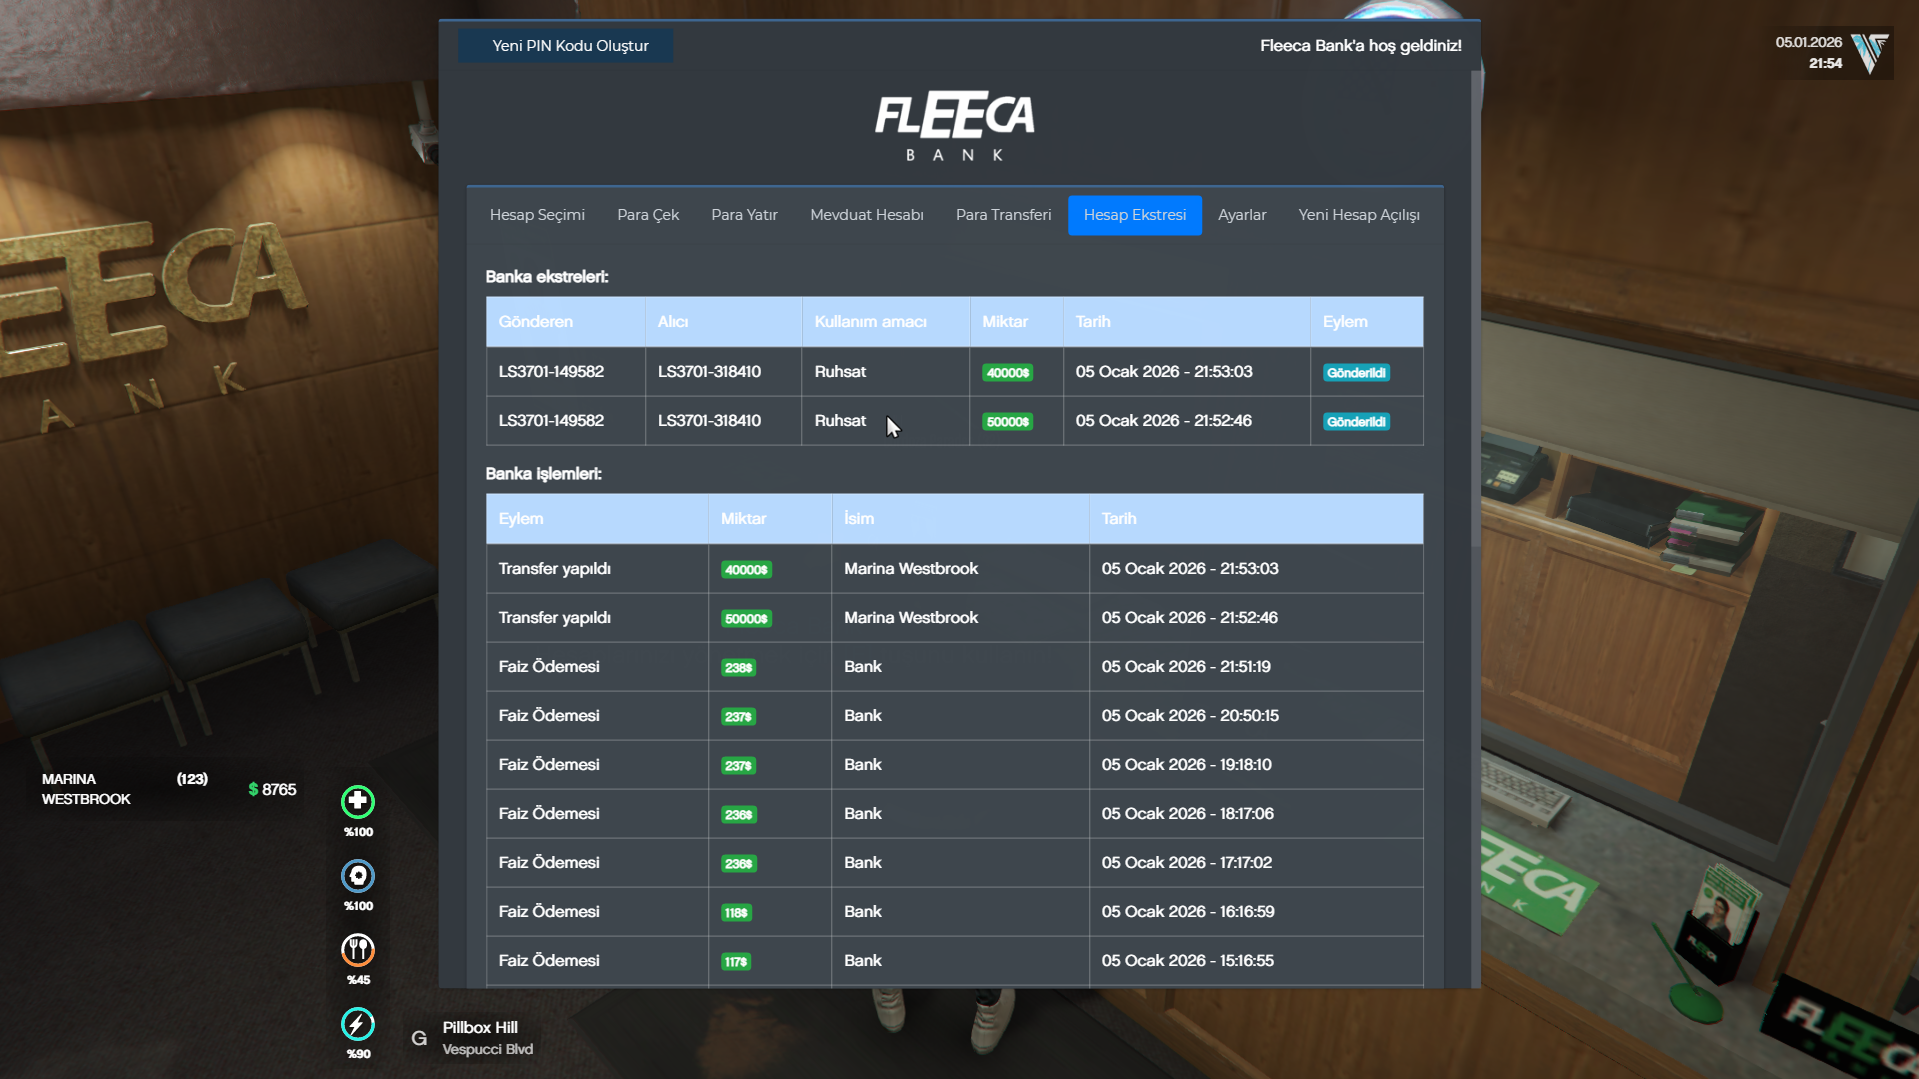The image size is (1919, 1079).
Task: Click Bank name in the 21:51:19 interest row
Action: [863, 666]
